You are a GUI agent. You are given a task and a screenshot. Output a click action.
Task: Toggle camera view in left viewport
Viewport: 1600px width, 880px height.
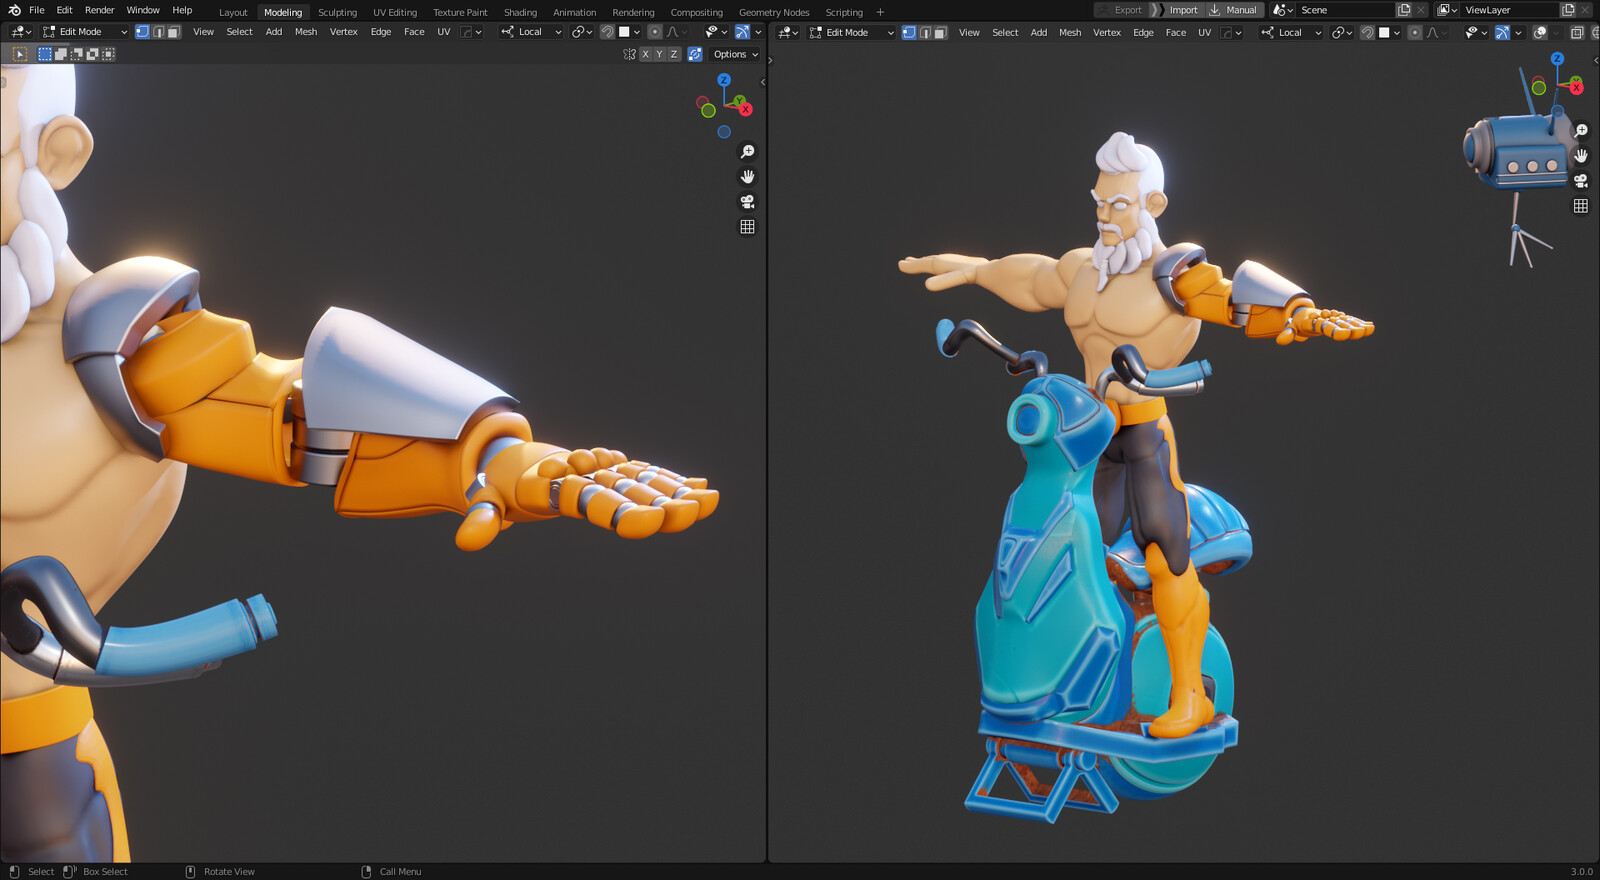pyautogui.click(x=747, y=202)
